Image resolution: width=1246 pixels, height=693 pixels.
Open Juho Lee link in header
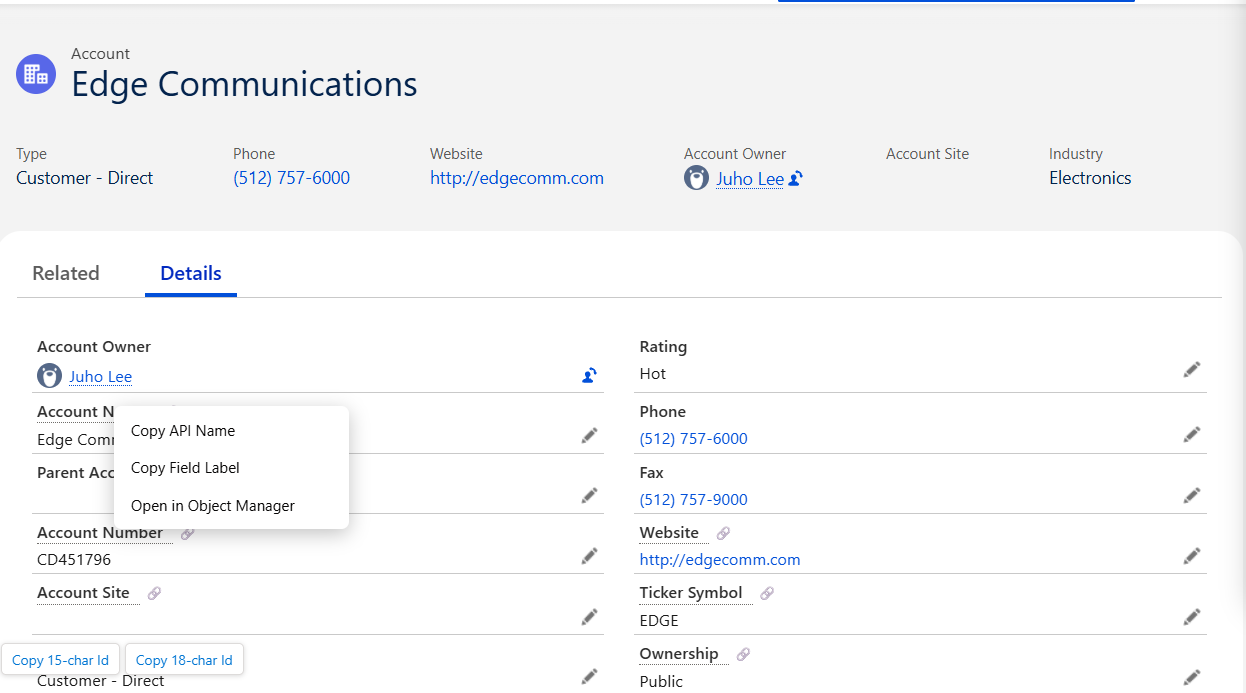click(750, 179)
